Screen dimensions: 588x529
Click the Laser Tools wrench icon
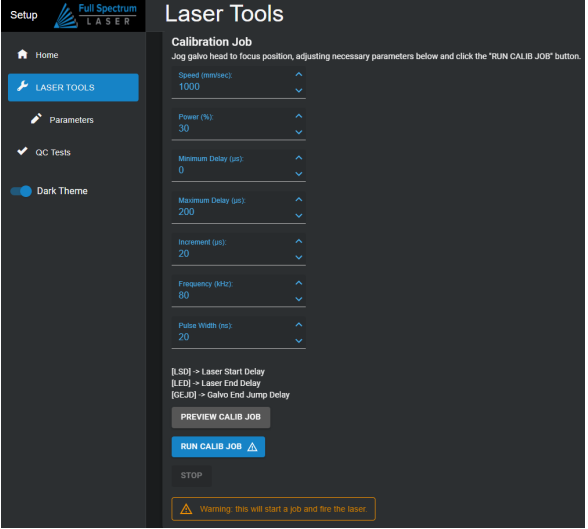[x=22, y=86]
